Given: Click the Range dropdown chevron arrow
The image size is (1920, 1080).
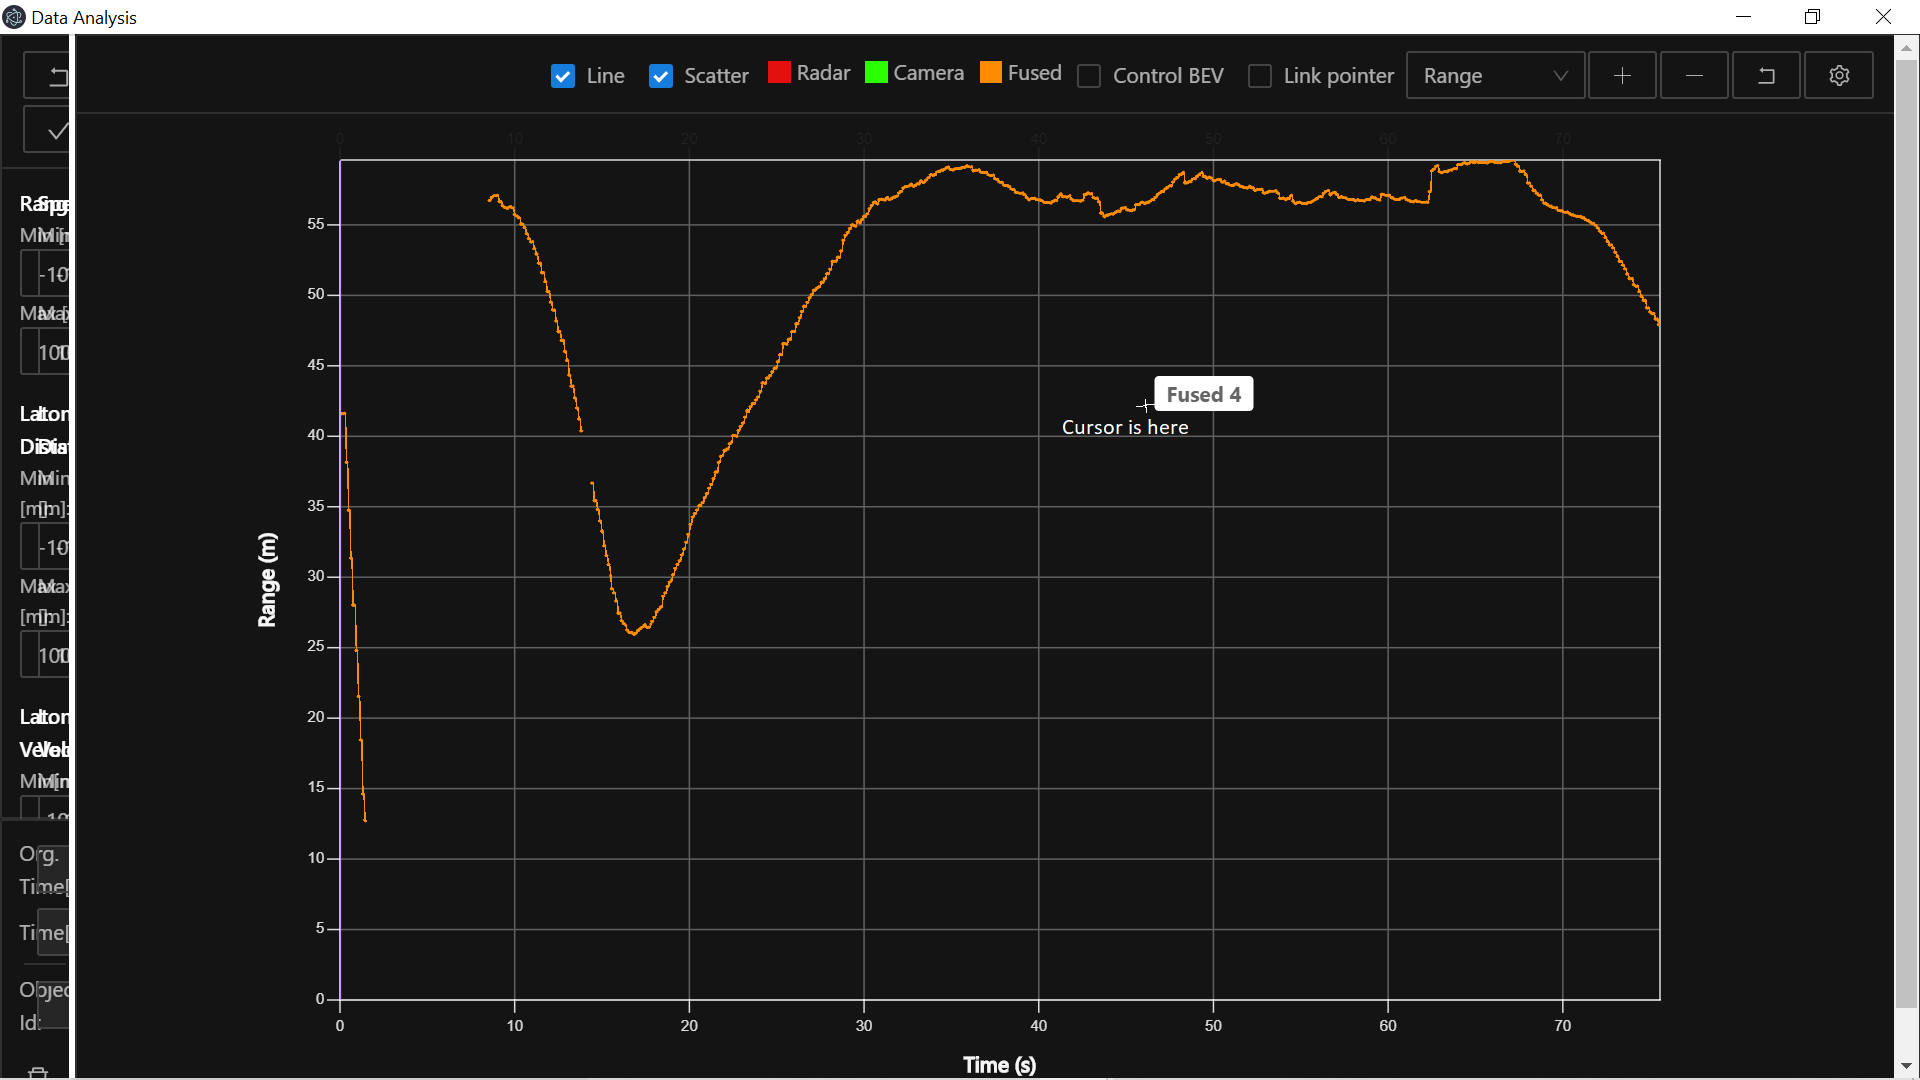Looking at the screenshot, I should pos(1560,76).
